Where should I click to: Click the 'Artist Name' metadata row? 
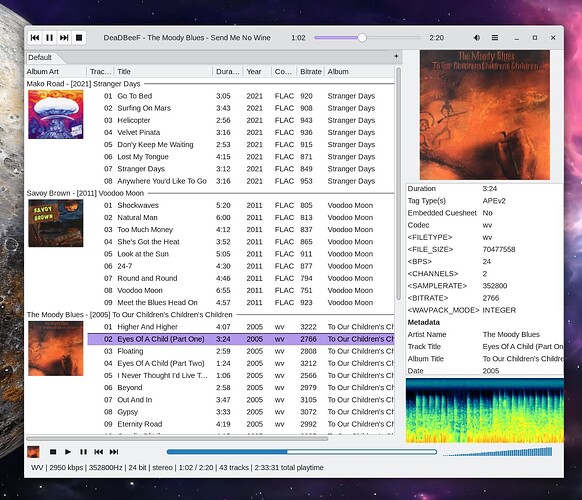485,334
